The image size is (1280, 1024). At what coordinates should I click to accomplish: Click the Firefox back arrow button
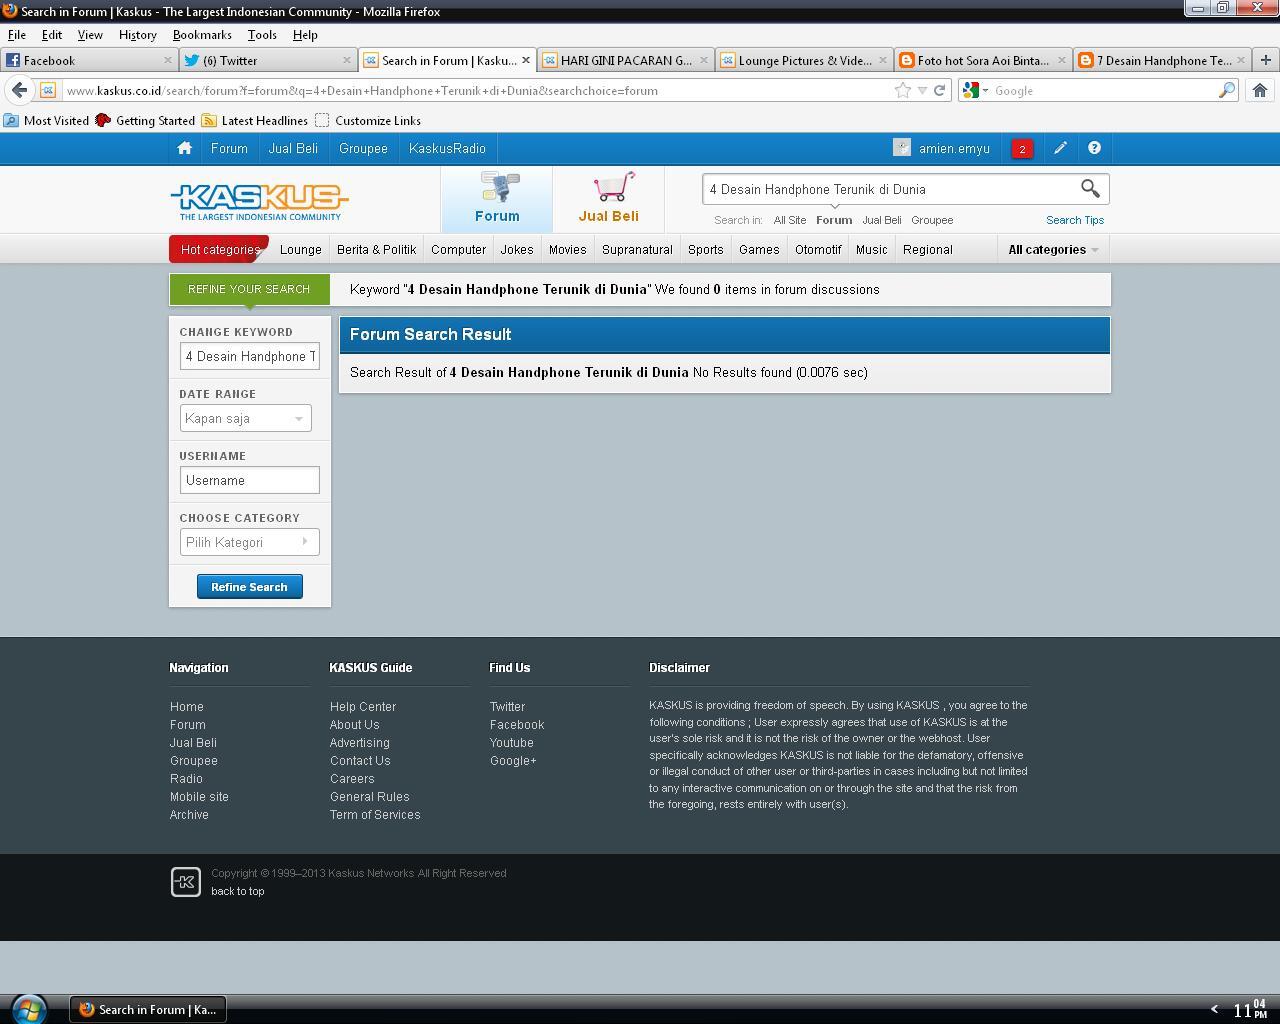(19, 90)
